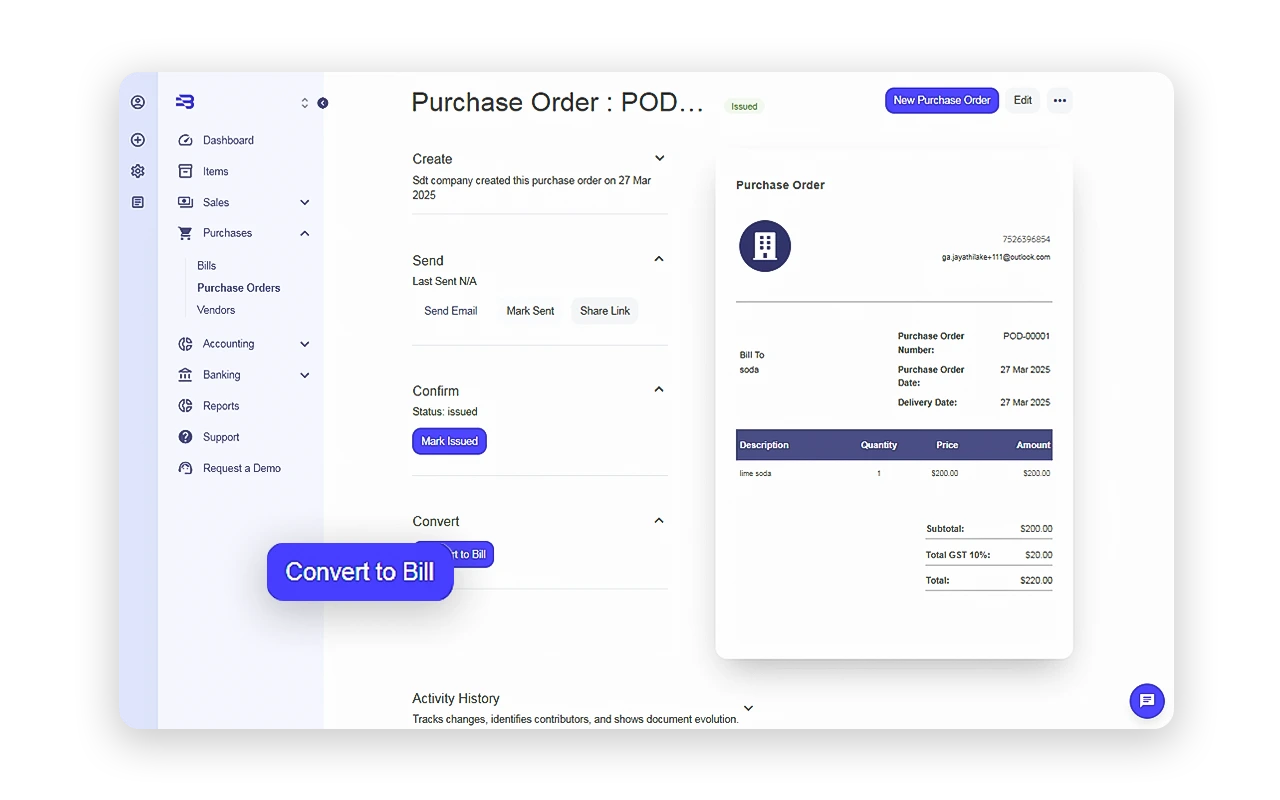The height and width of the screenshot is (800, 1280).
Task: Click Mark Issued button
Action: click(450, 441)
